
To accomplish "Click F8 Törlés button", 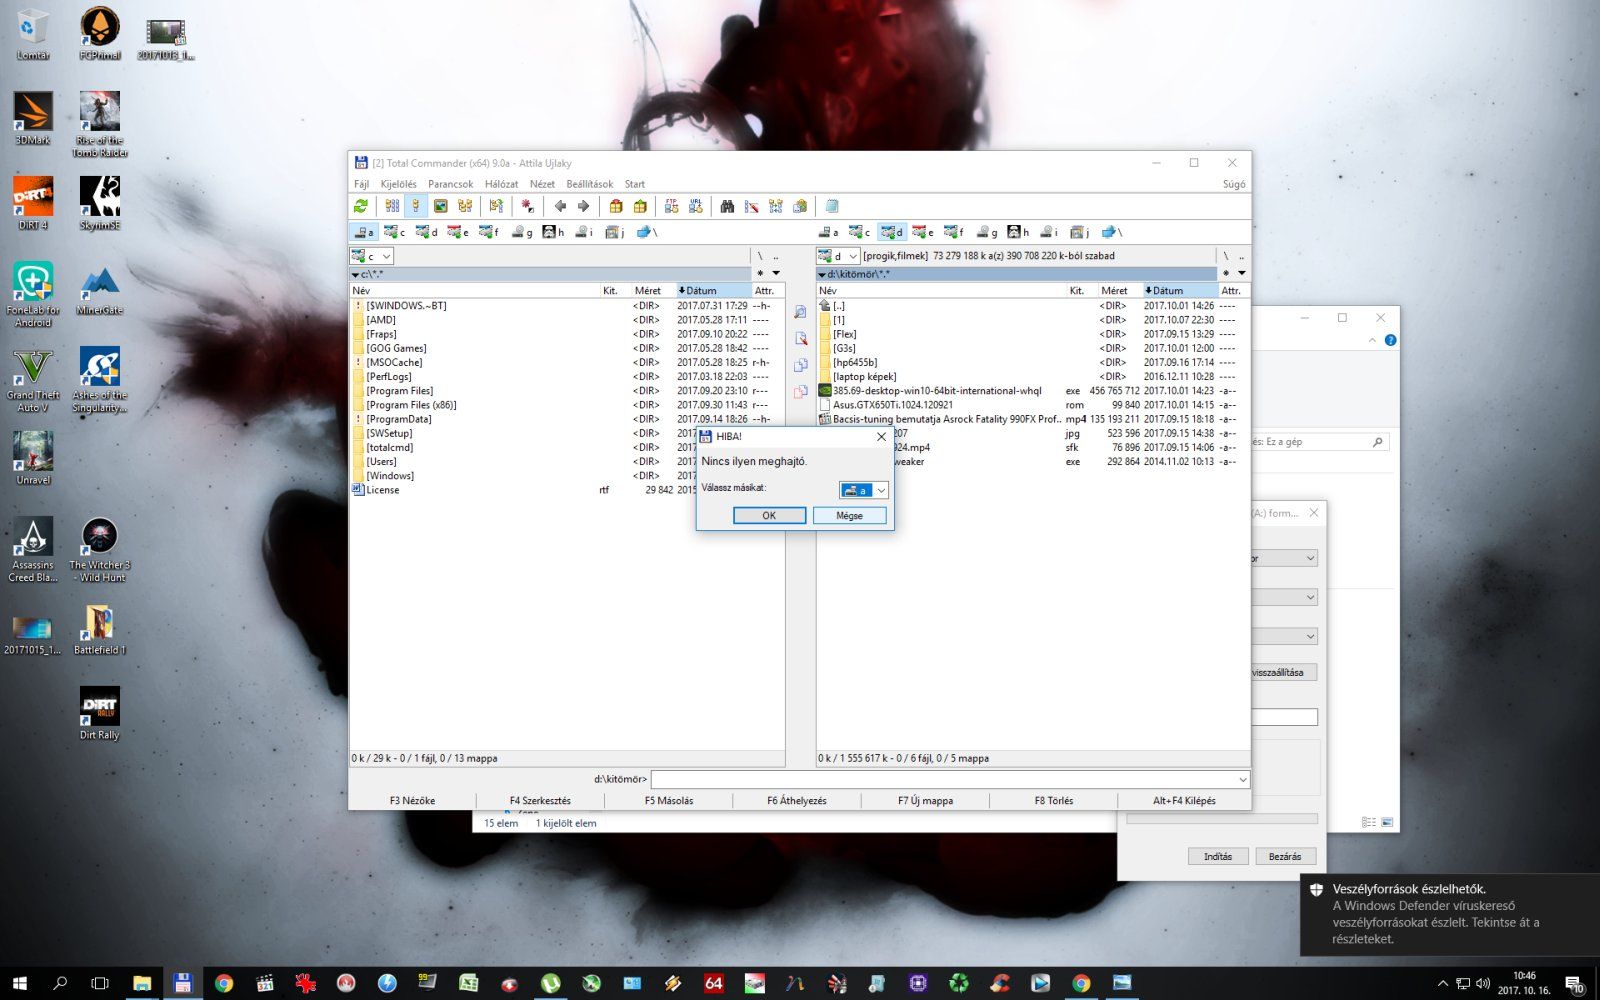I will pos(1054,800).
